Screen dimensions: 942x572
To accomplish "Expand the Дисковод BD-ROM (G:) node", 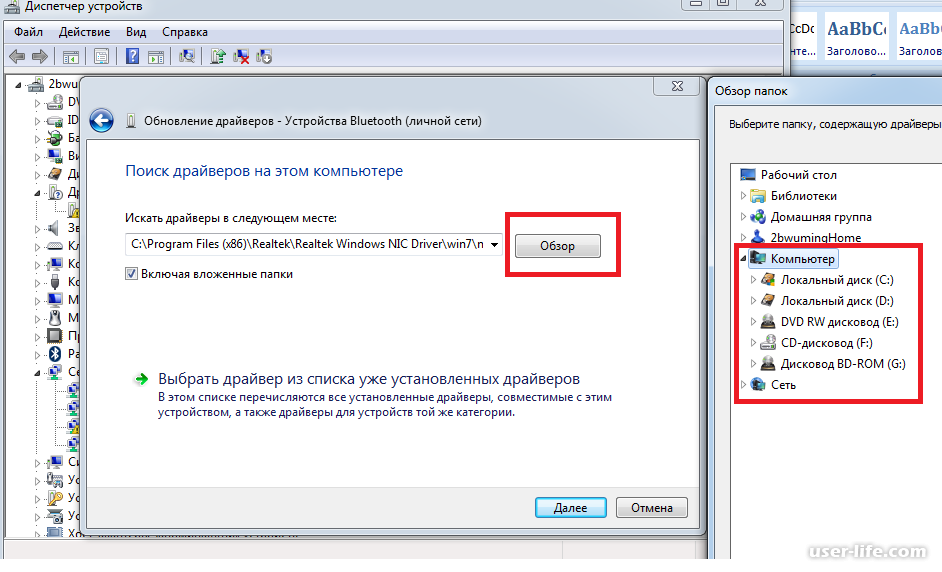I will click(x=753, y=364).
